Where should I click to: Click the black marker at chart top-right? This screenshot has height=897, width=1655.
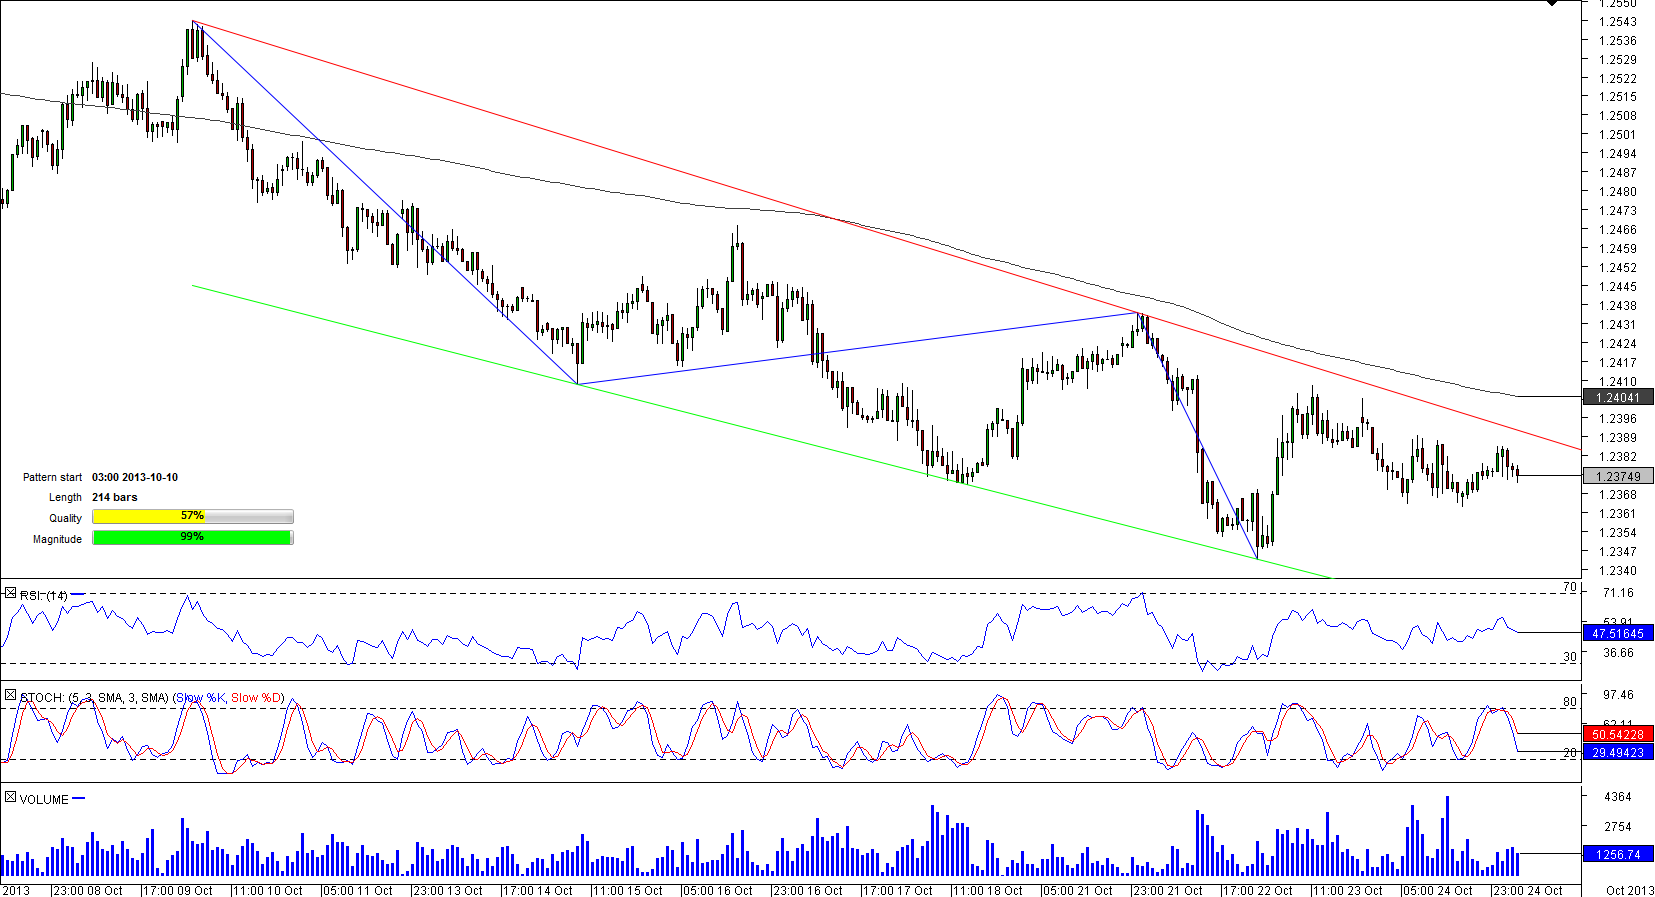(x=1552, y=3)
